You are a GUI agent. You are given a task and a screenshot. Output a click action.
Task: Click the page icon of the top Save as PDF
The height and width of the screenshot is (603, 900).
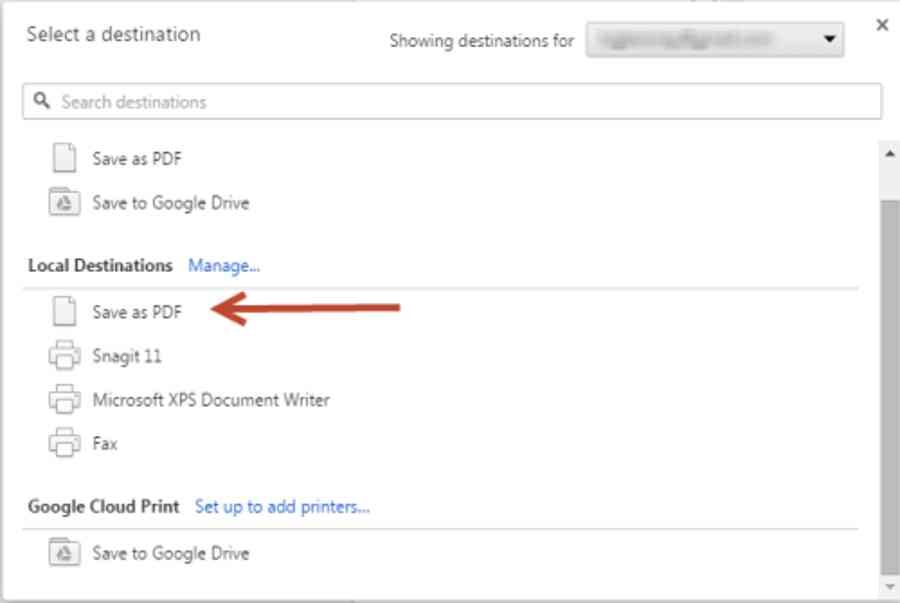[x=64, y=158]
